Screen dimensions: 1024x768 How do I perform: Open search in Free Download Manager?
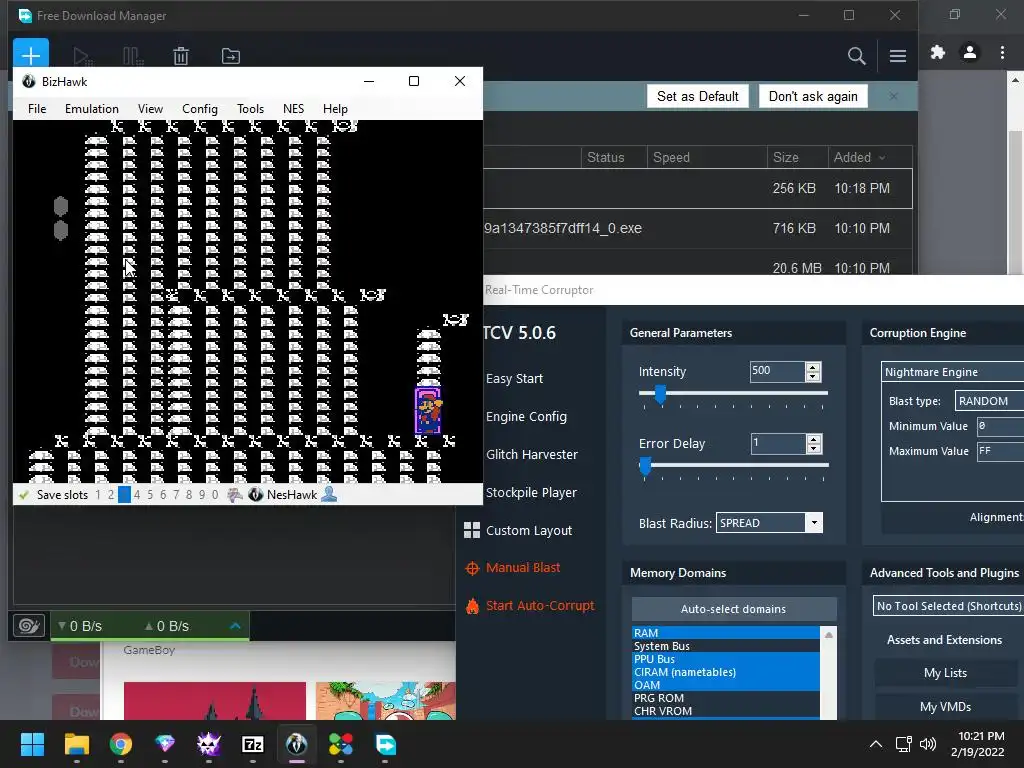click(856, 56)
